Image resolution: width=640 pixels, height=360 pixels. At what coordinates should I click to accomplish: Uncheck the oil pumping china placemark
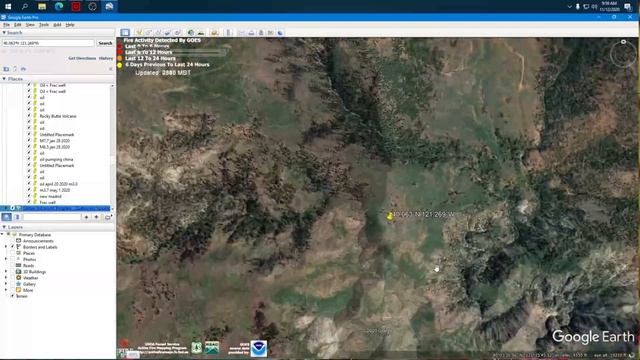pyautogui.click(x=29, y=159)
